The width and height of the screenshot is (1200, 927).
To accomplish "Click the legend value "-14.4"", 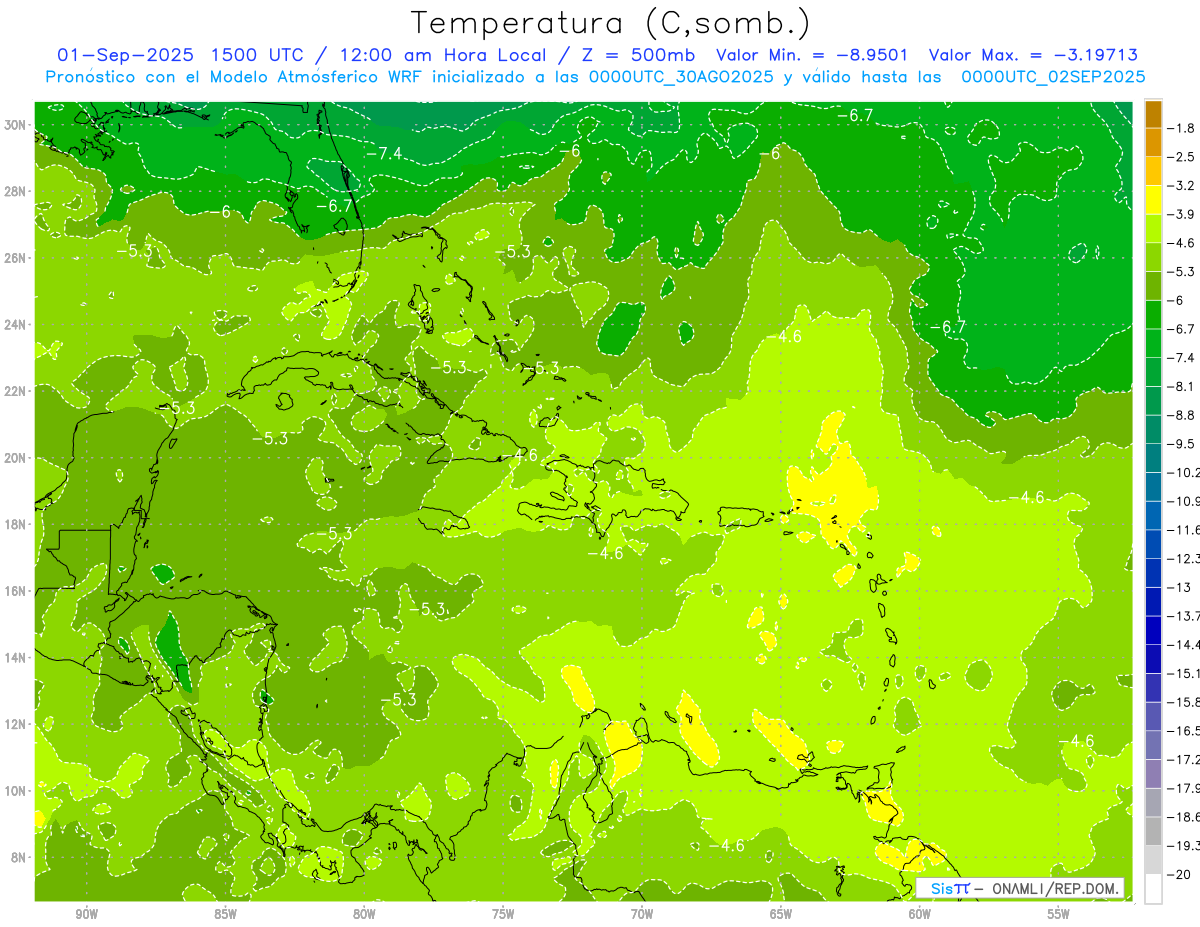I will pos(1185,644).
